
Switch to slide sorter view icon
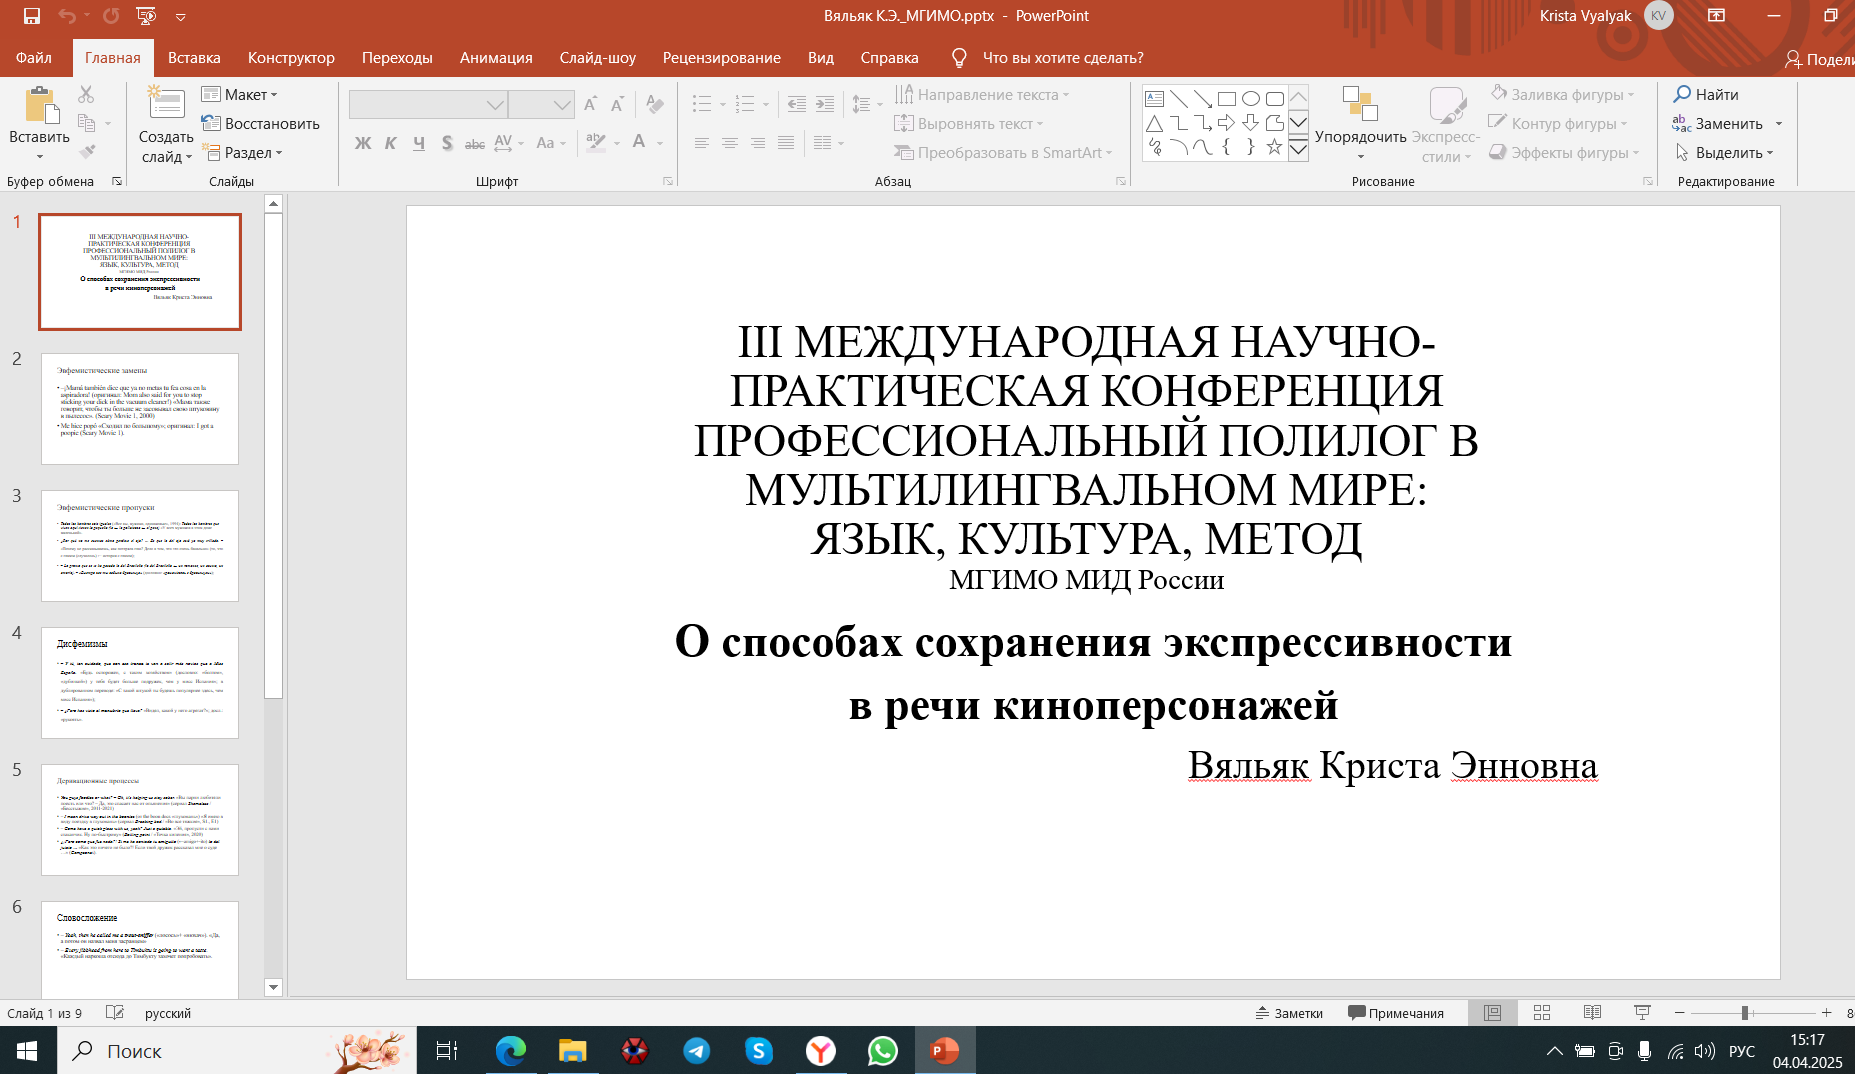[x=1542, y=1013]
